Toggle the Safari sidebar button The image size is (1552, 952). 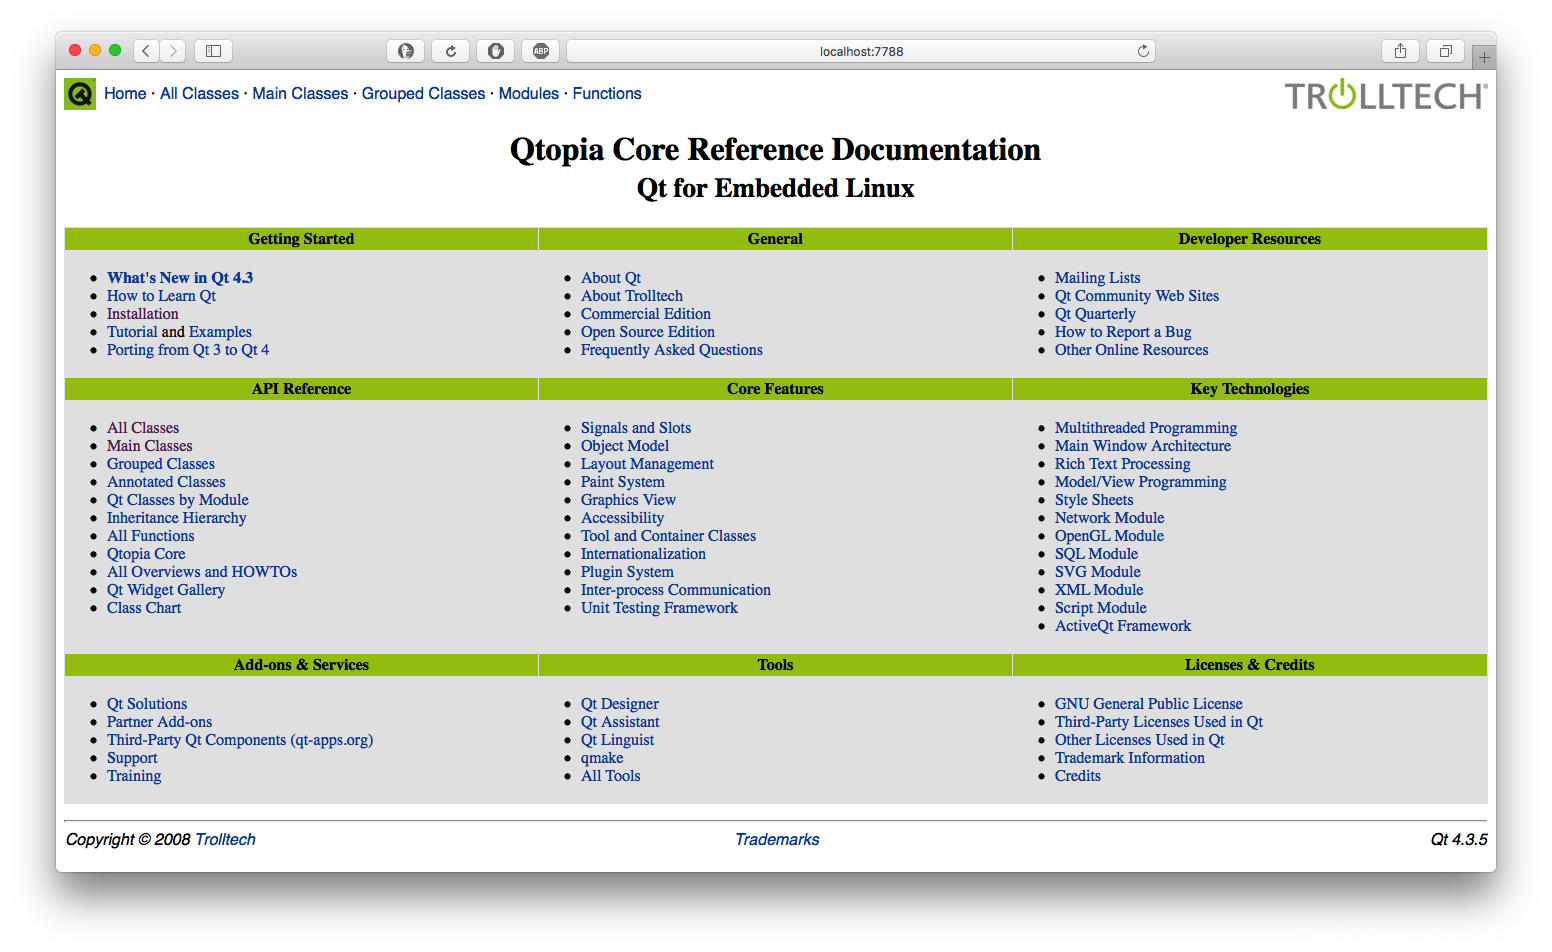[x=213, y=51]
